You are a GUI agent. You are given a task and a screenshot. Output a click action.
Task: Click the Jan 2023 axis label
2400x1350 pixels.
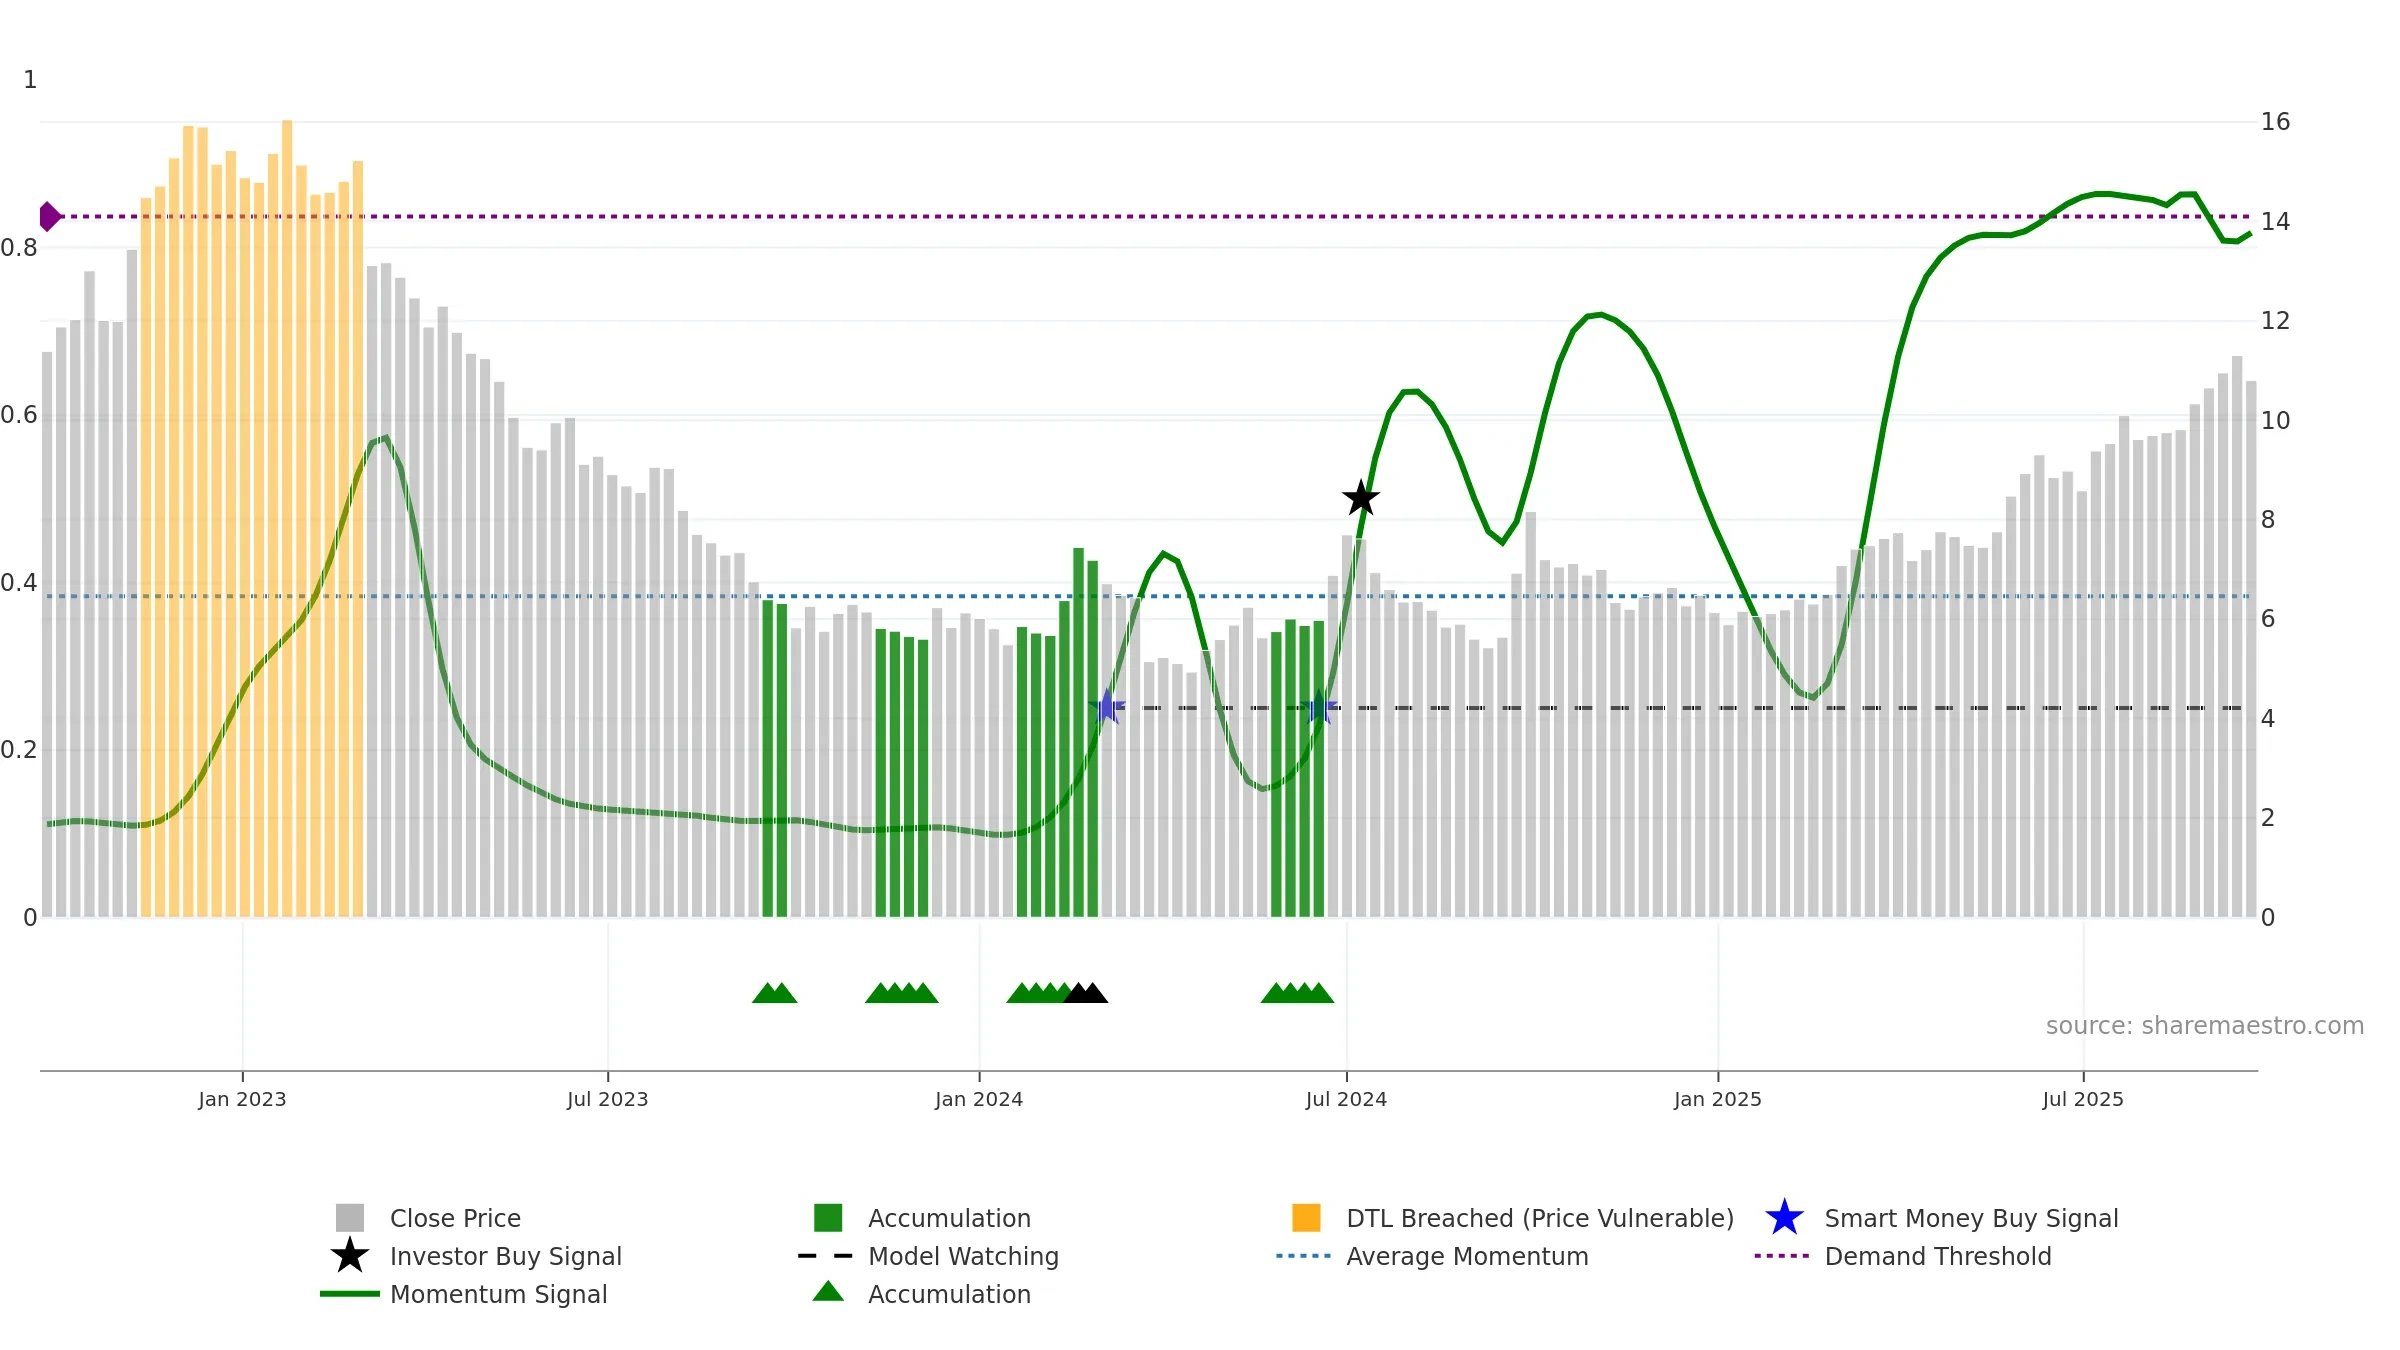(x=242, y=1100)
